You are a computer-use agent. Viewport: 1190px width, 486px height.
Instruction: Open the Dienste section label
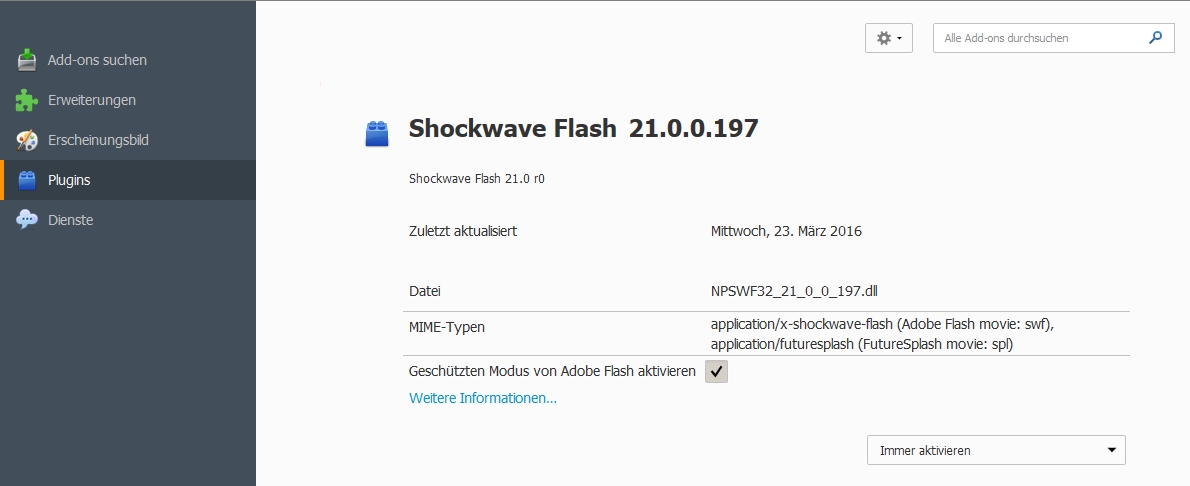point(70,220)
